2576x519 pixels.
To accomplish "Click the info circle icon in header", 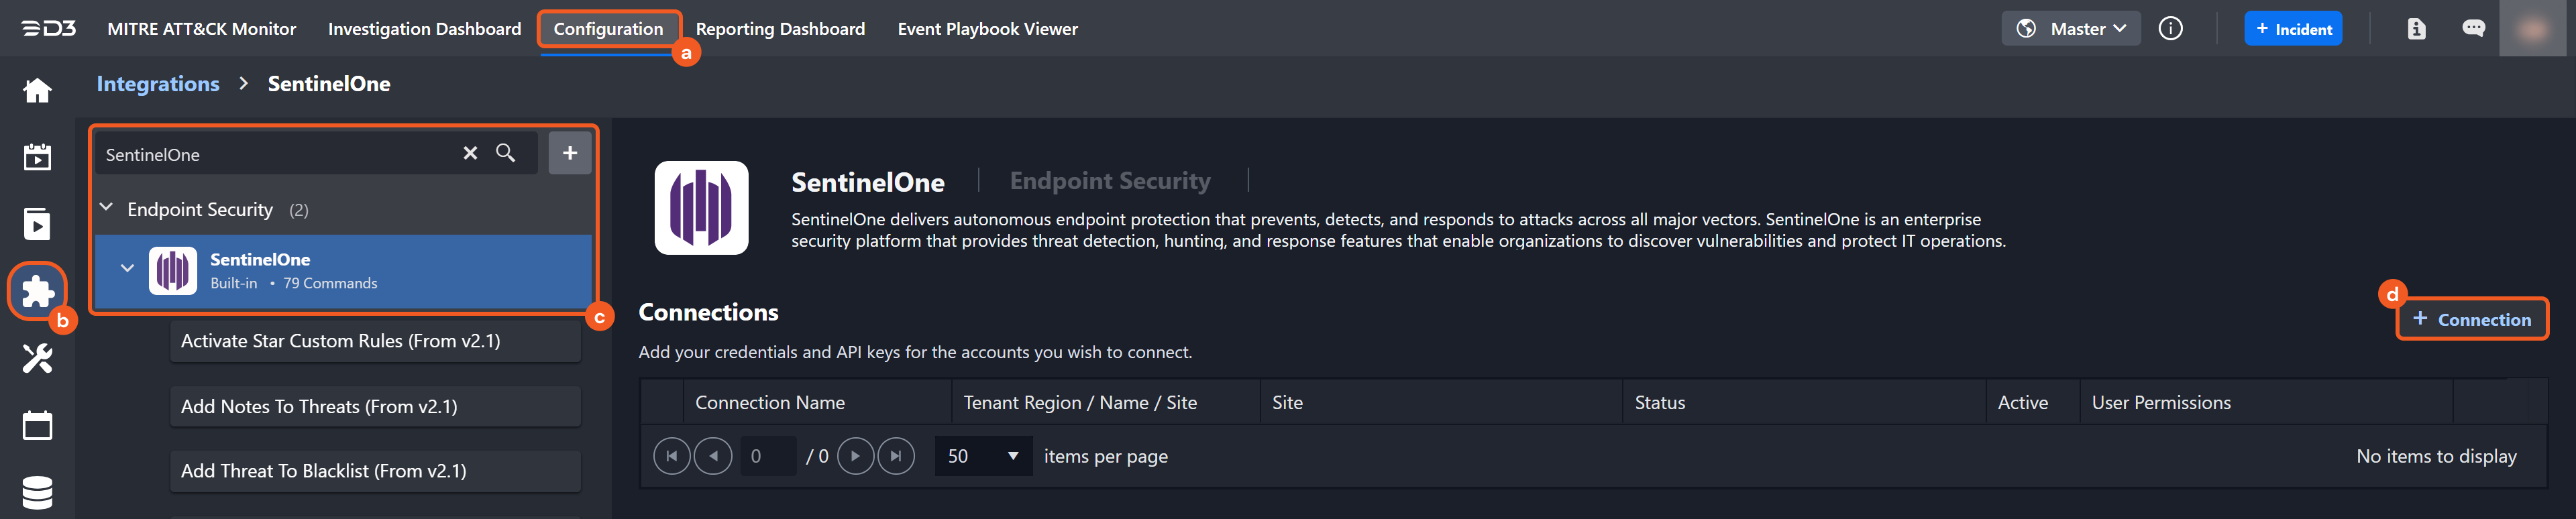I will 2170,29.
